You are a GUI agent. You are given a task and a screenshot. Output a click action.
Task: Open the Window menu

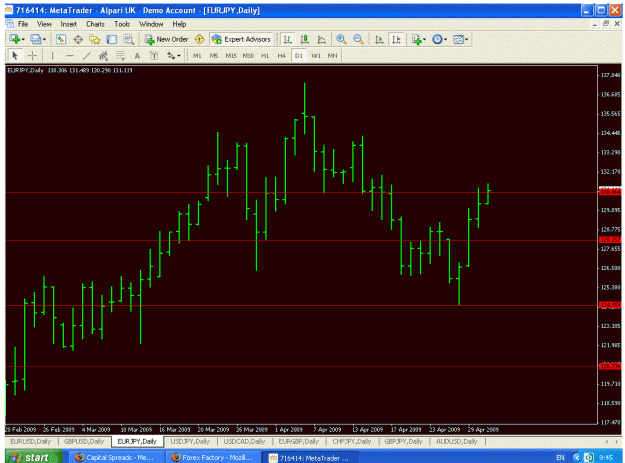click(x=151, y=24)
